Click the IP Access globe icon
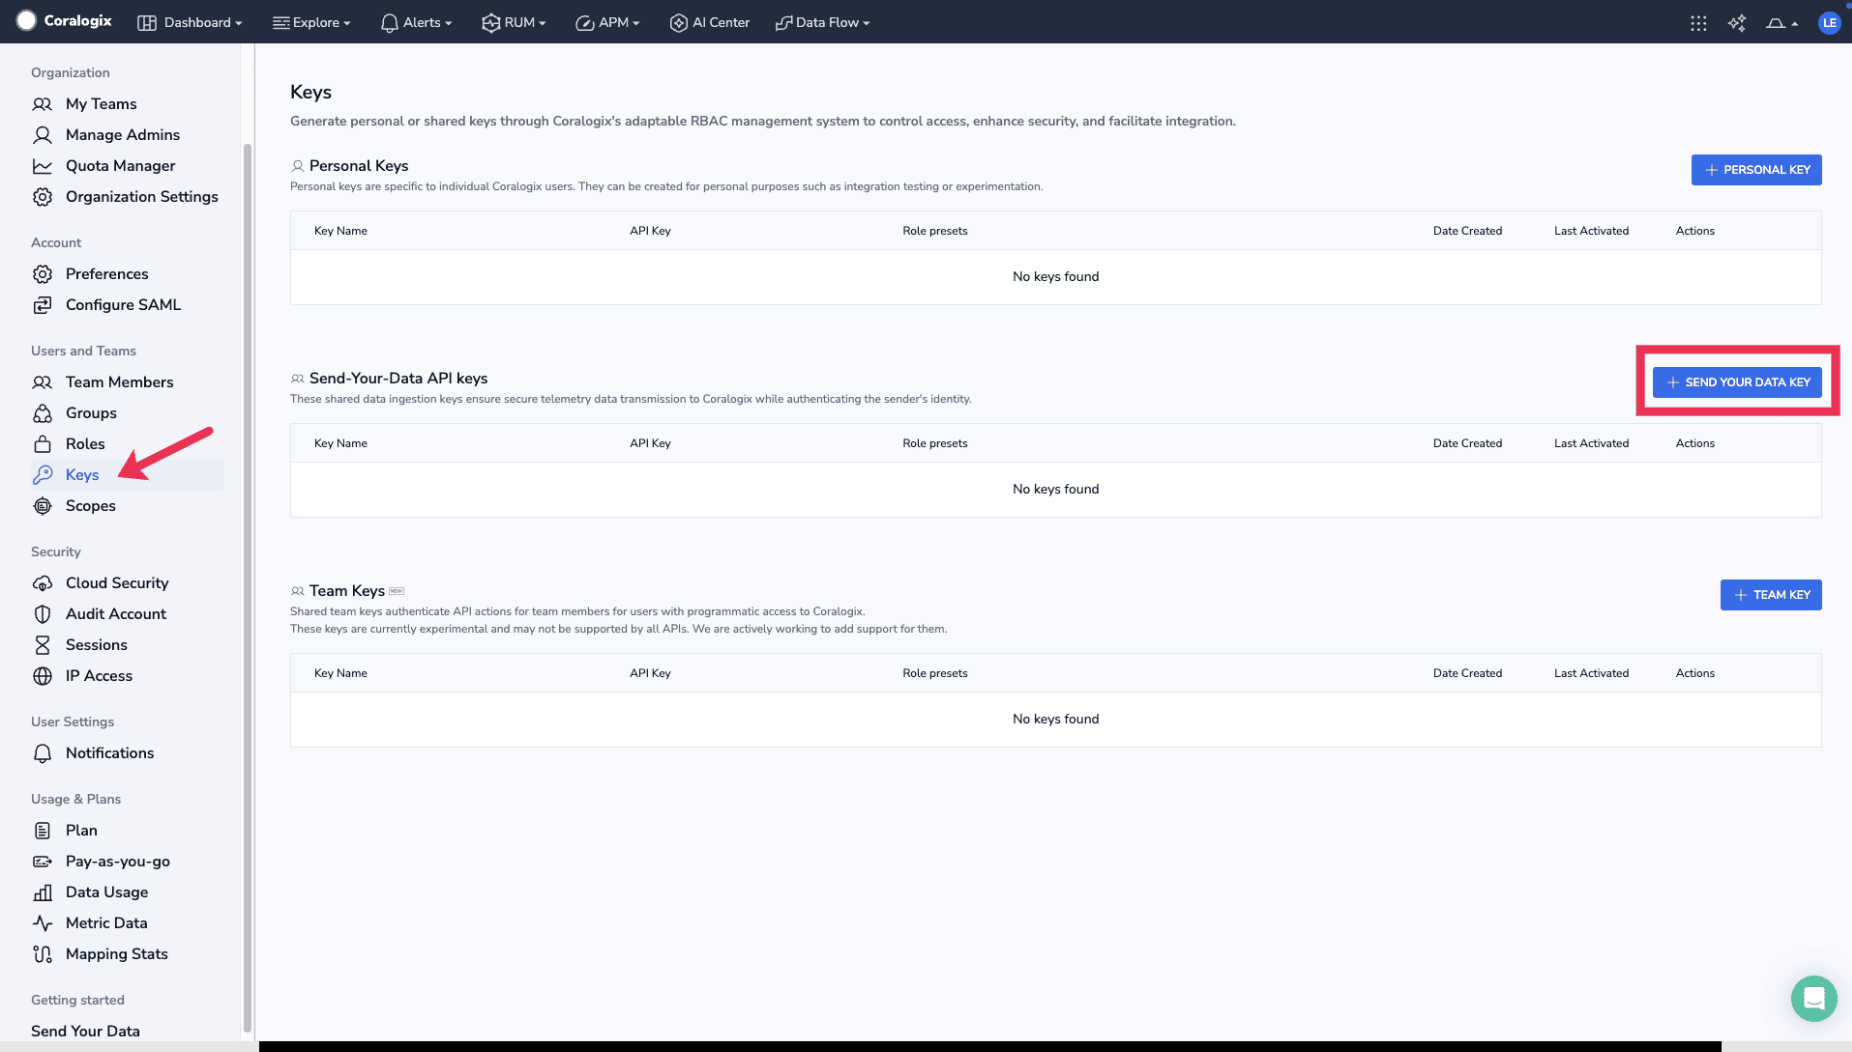This screenshot has height=1052, width=1852. (x=42, y=676)
